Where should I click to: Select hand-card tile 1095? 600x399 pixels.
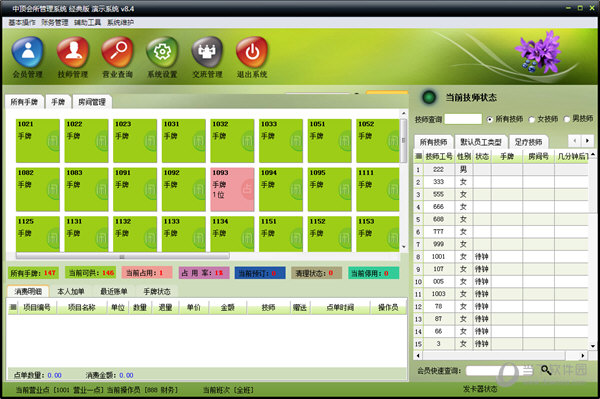pyautogui.click(x=329, y=189)
